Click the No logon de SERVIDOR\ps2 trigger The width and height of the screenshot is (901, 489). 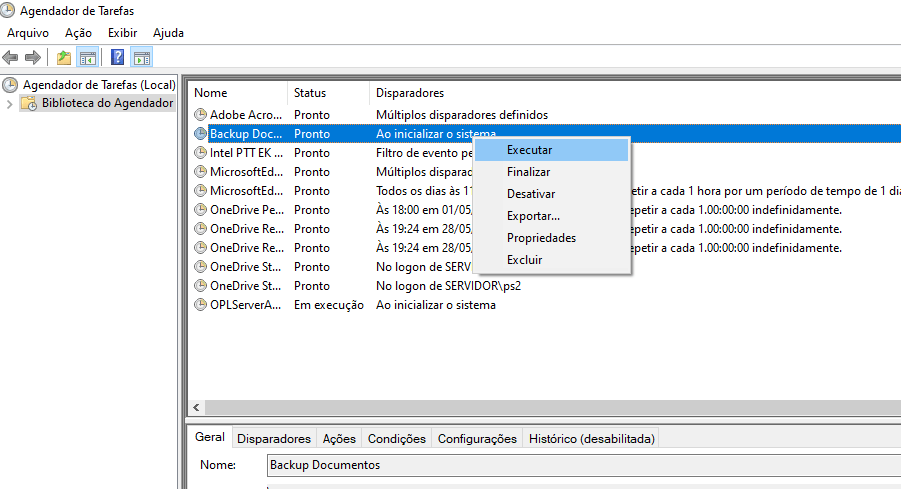tap(448, 286)
